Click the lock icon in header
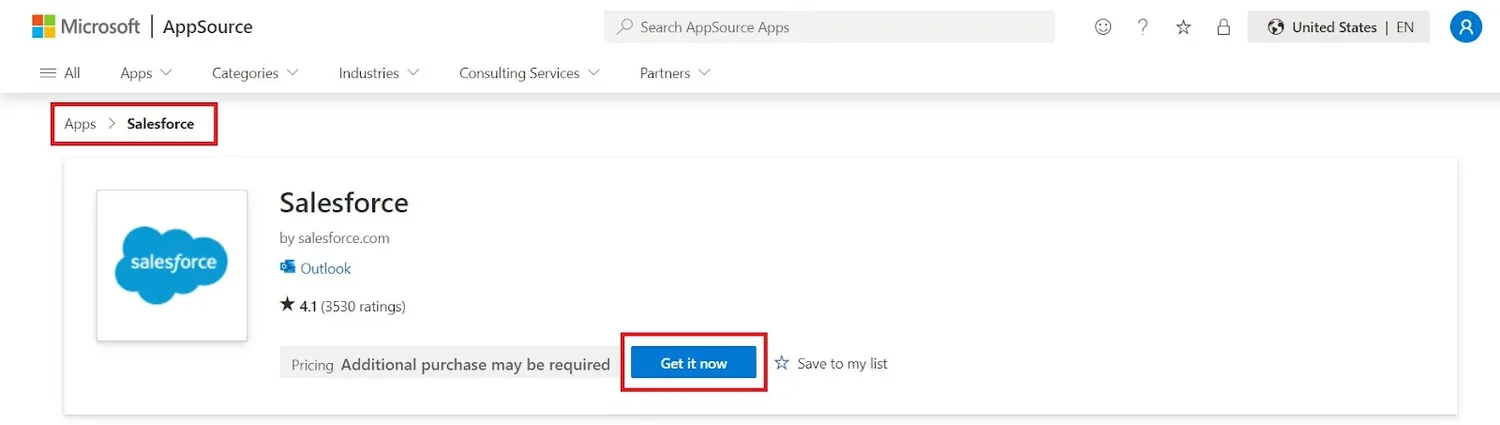This screenshot has width=1500, height=425. click(1223, 27)
